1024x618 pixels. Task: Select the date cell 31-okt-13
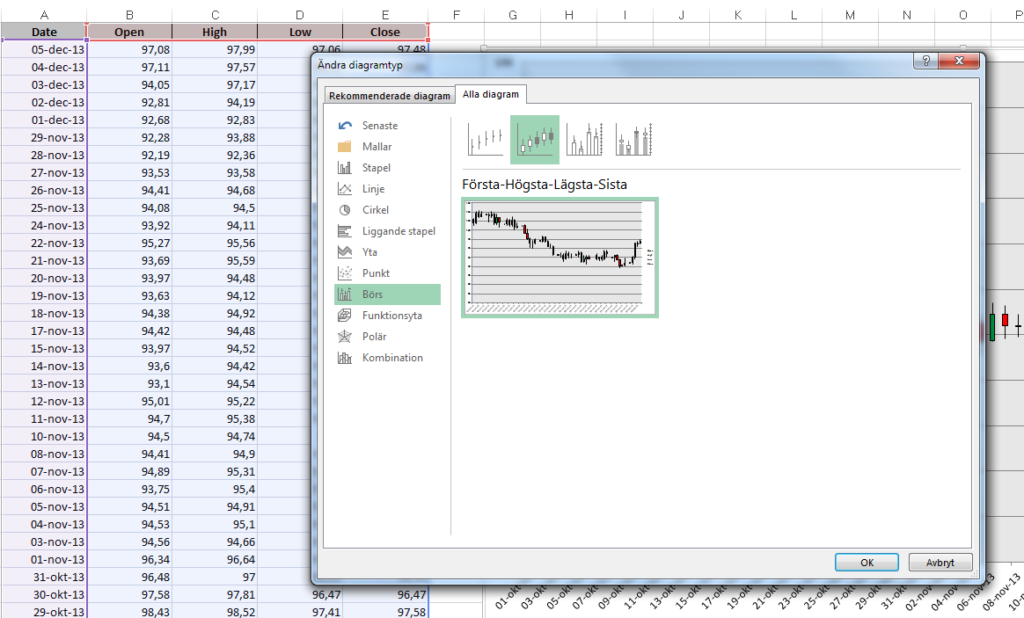pos(44,577)
